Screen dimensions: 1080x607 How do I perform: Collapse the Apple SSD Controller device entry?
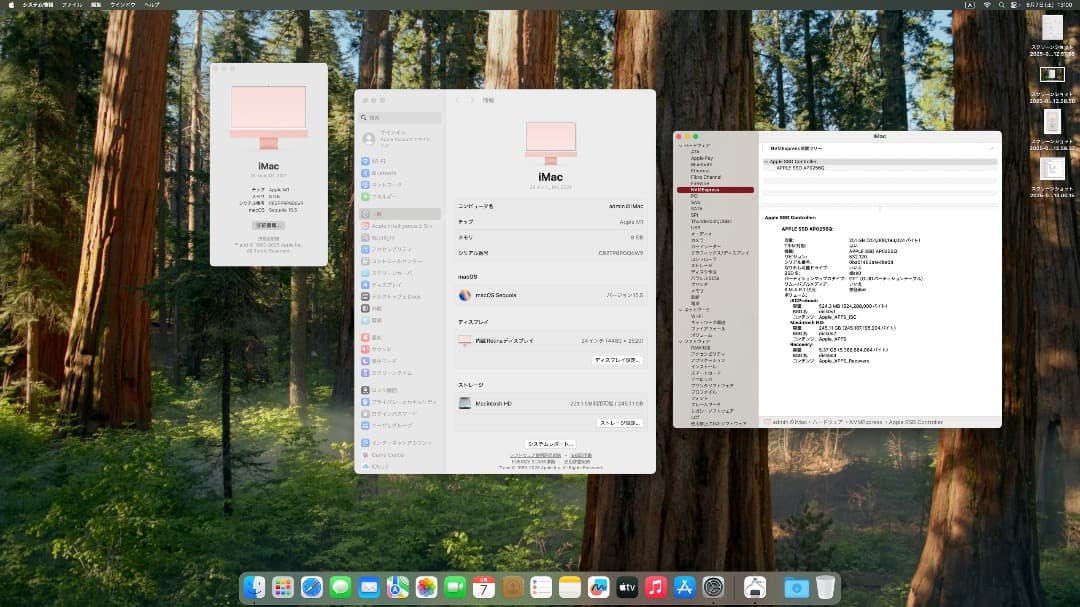click(765, 160)
